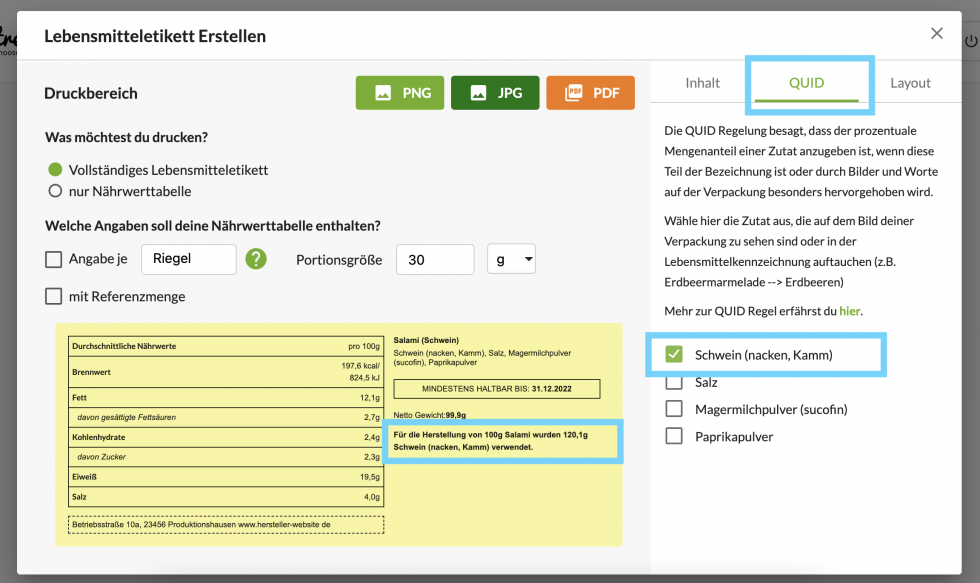Viewport: 980px width, 583px height.
Task: Download the label as PDF
Action: pyautogui.click(x=590, y=93)
